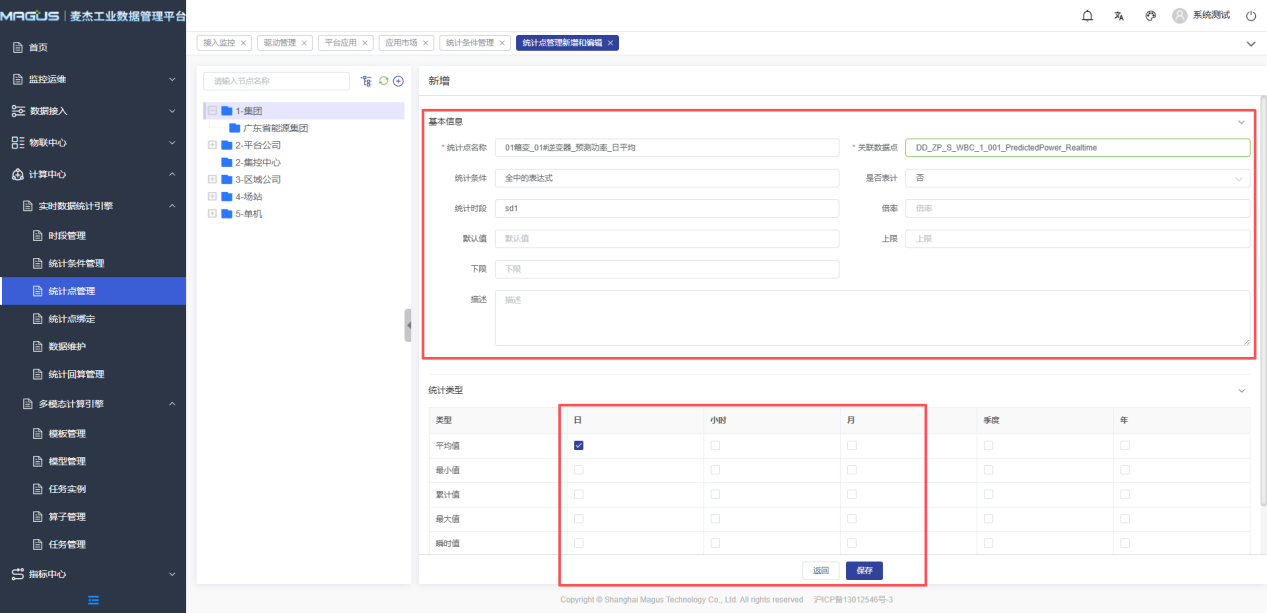Open the theme palette icon
The height and width of the screenshot is (613, 1267).
pos(1150,16)
